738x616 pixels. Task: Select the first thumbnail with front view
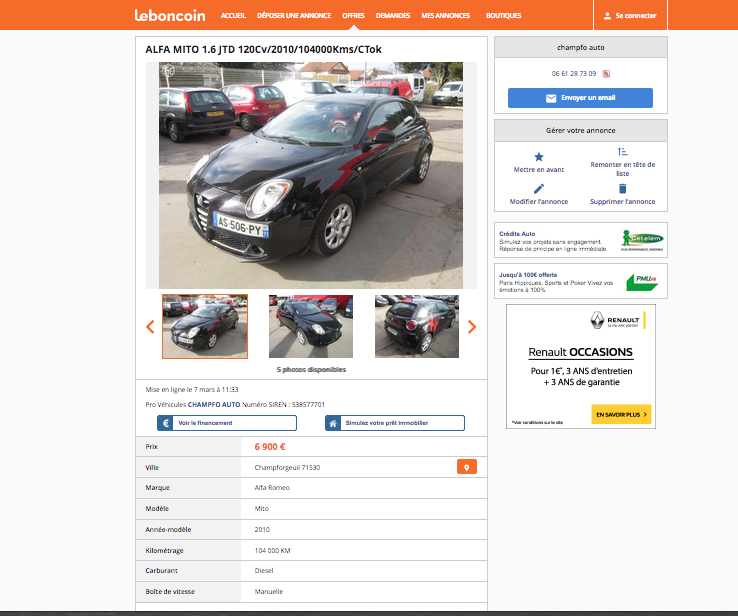pos(205,327)
